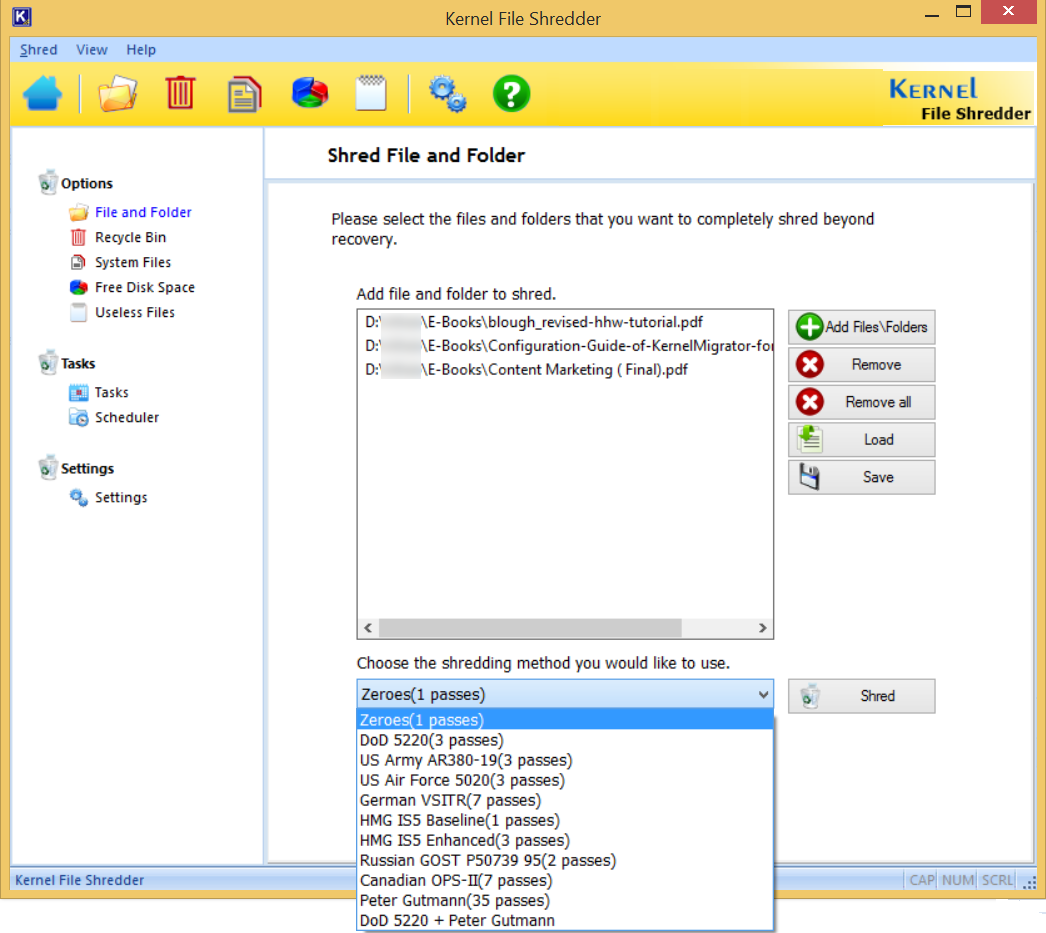This screenshot has height=933, width=1046.
Task: Click the file list scroll right arrow
Action: click(x=762, y=628)
